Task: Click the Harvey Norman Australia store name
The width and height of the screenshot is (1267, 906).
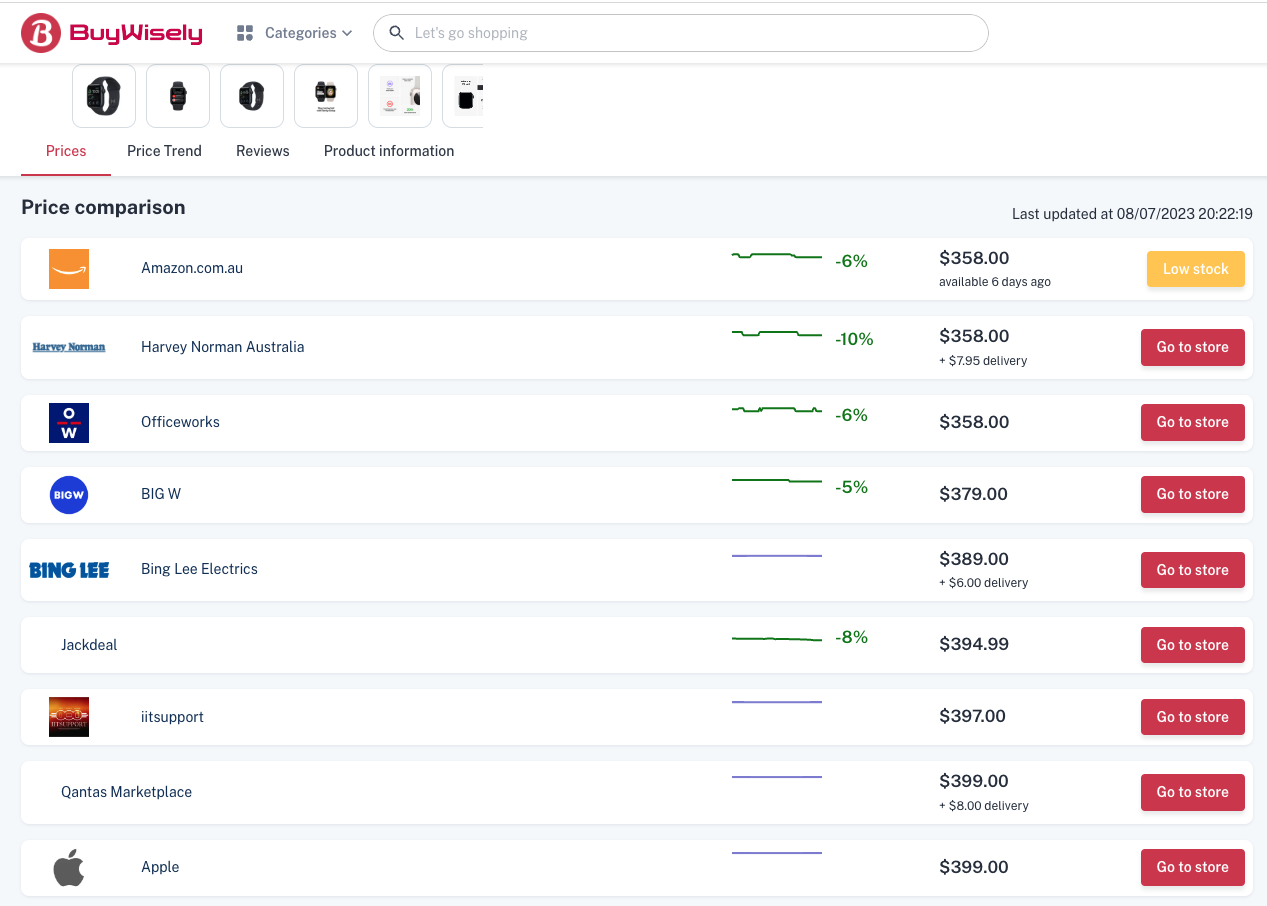Action: (223, 347)
